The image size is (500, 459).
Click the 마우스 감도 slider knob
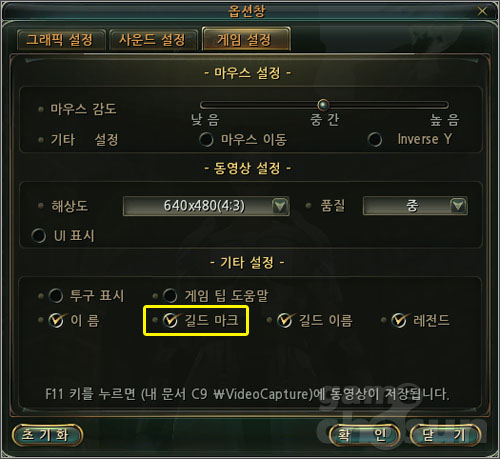323,105
